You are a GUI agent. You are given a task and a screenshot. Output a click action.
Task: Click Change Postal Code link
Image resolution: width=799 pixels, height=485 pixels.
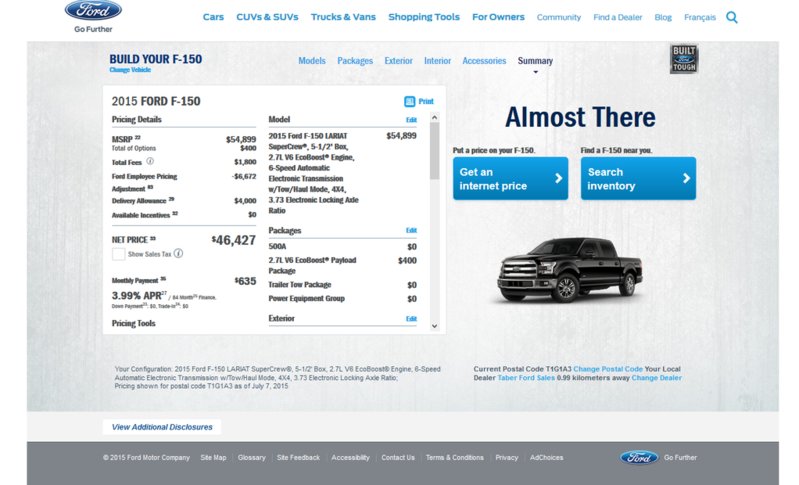608,369
